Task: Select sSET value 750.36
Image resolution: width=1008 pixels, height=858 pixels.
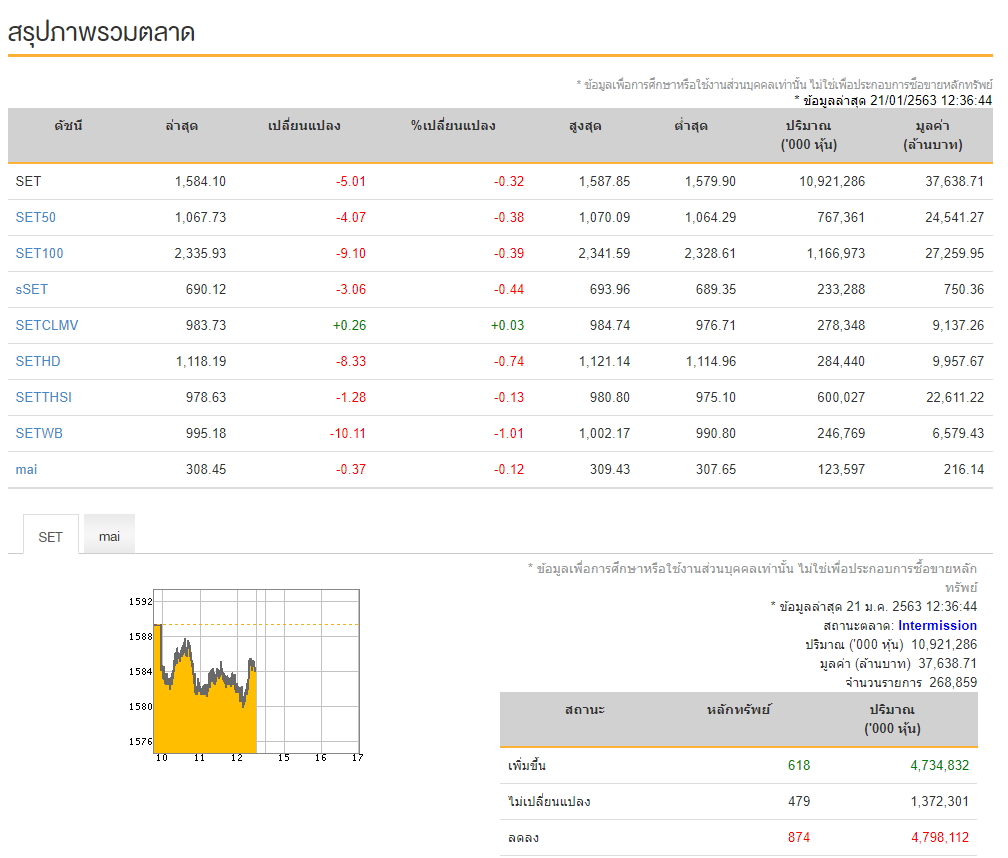Action: [x=964, y=289]
